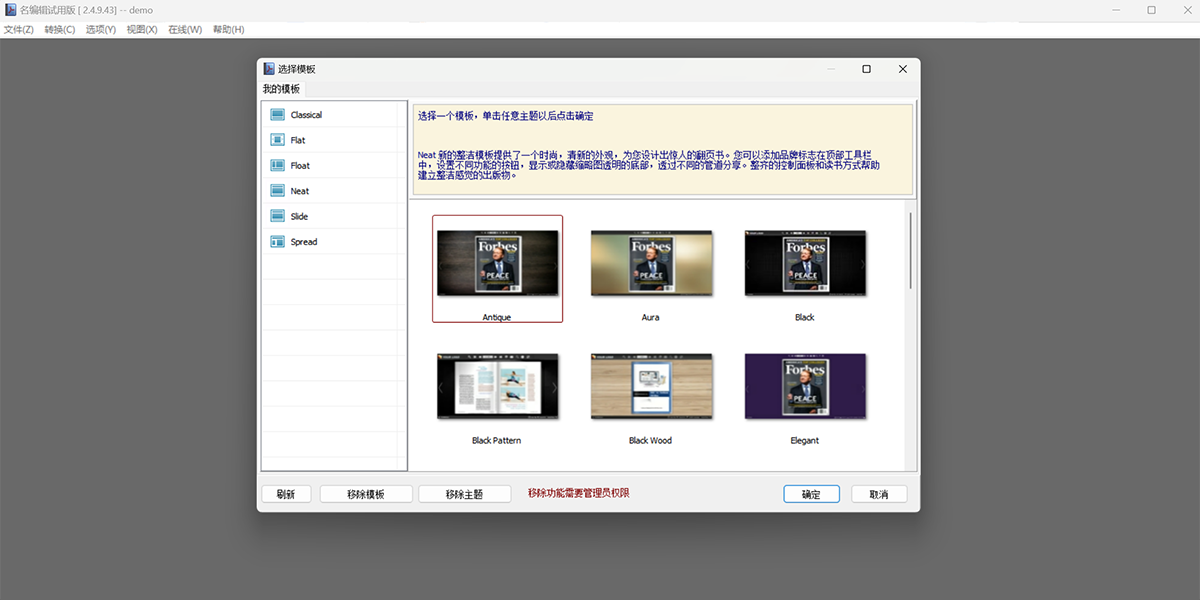This screenshot has height=600, width=1200.
Task: Select the Slide template icon
Action: [x=277, y=216]
